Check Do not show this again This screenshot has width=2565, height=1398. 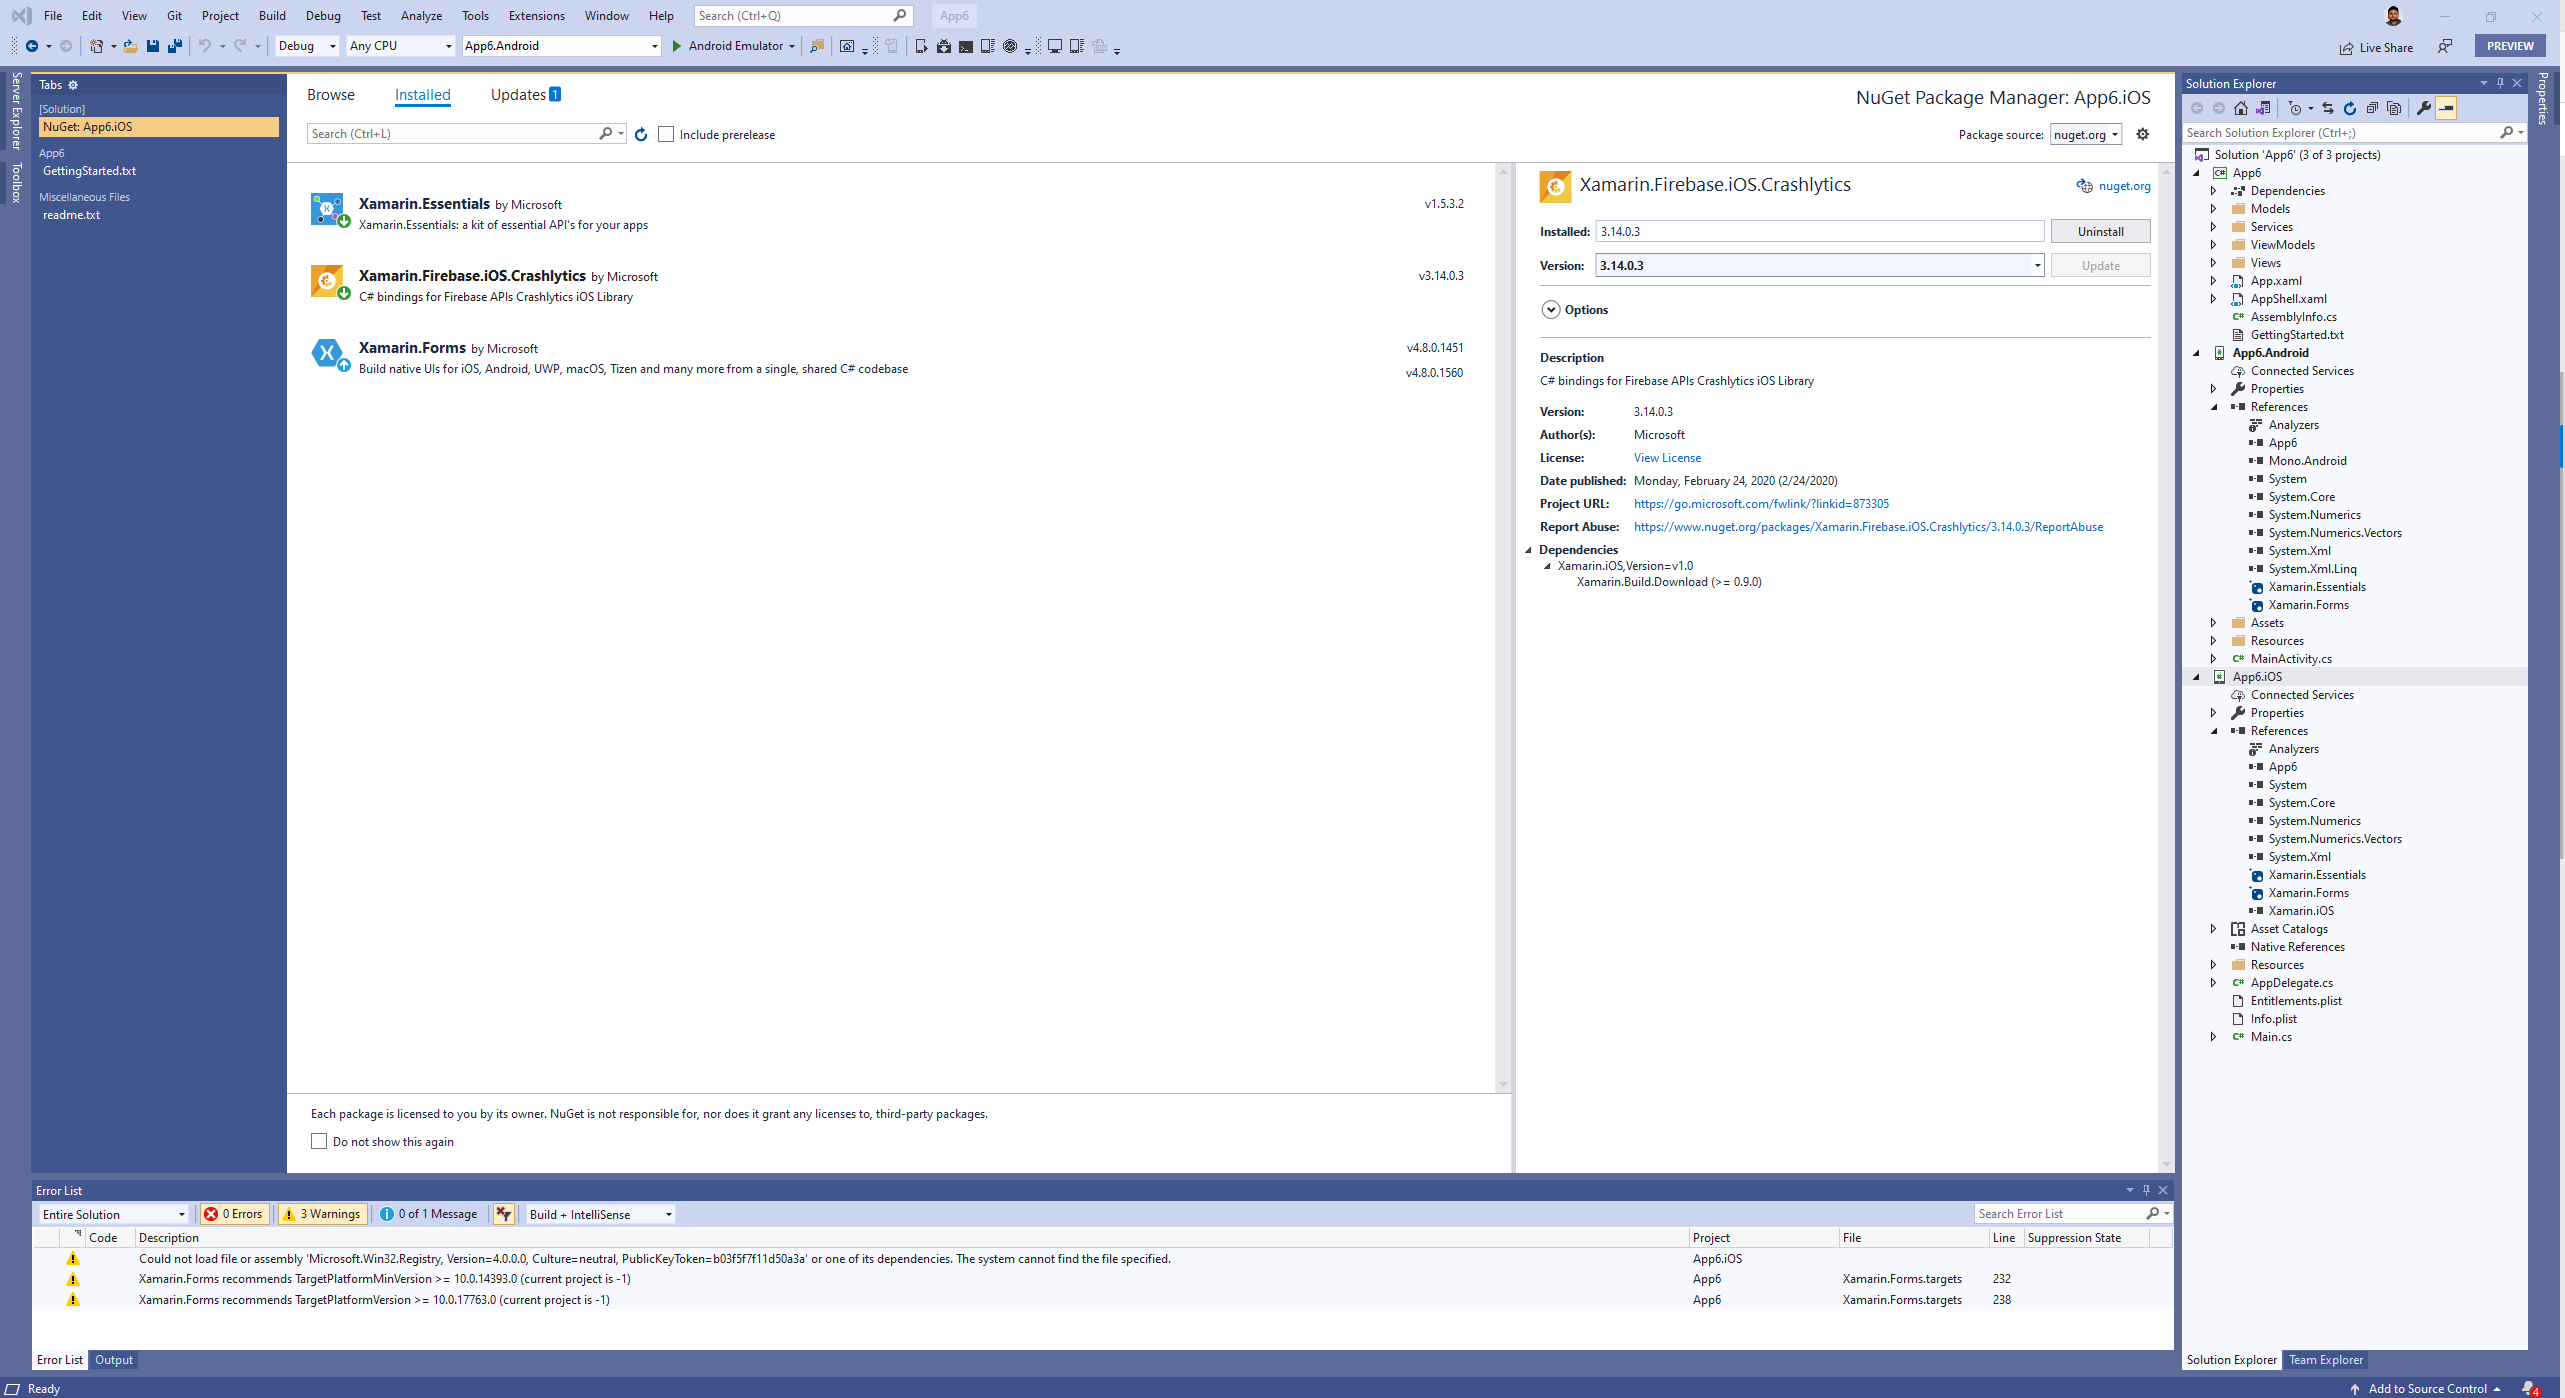[319, 1141]
